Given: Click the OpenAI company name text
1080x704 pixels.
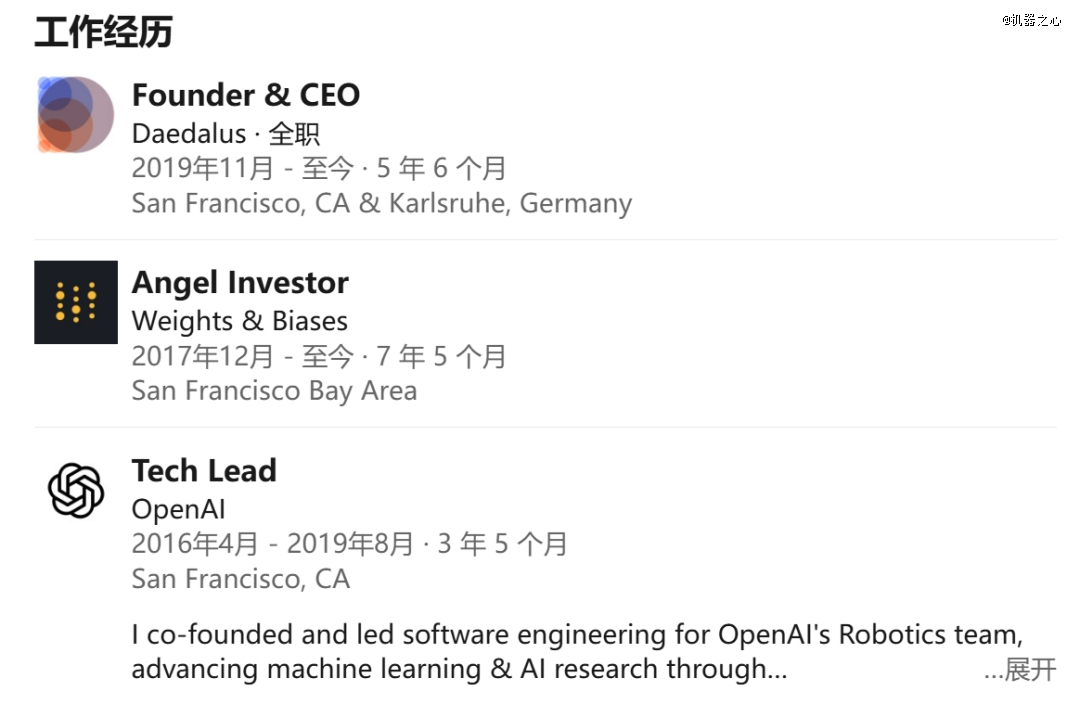Looking at the screenshot, I should 179,509.
